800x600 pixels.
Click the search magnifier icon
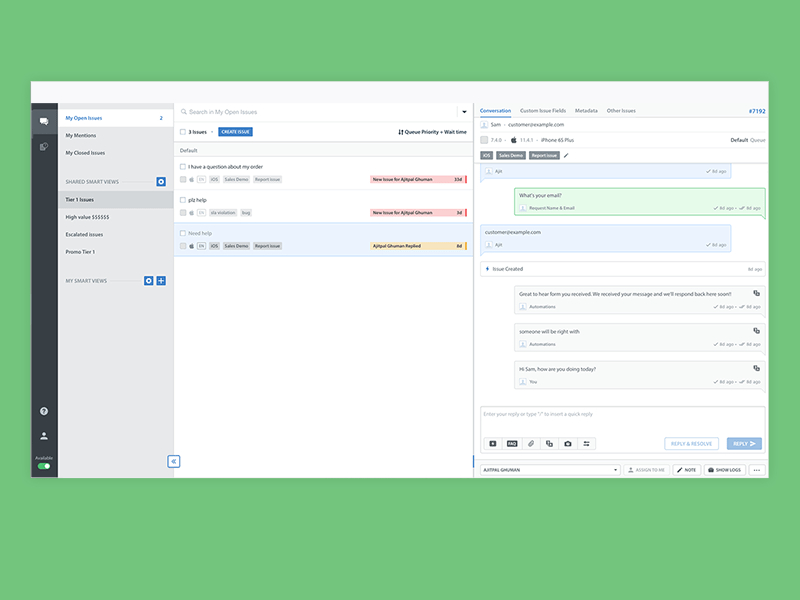click(x=184, y=112)
